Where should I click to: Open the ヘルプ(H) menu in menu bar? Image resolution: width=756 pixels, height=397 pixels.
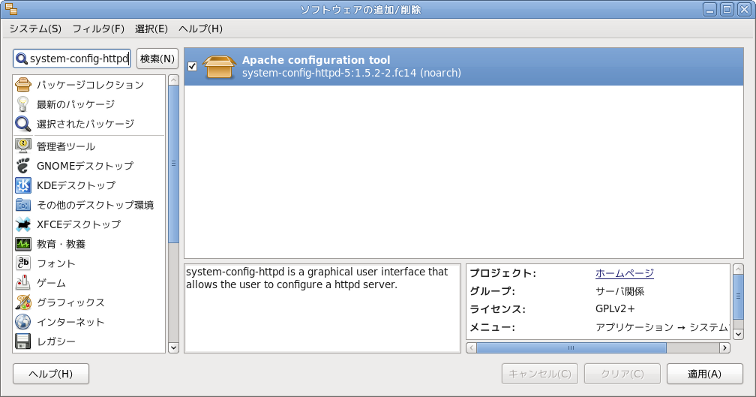tap(200, 29)
